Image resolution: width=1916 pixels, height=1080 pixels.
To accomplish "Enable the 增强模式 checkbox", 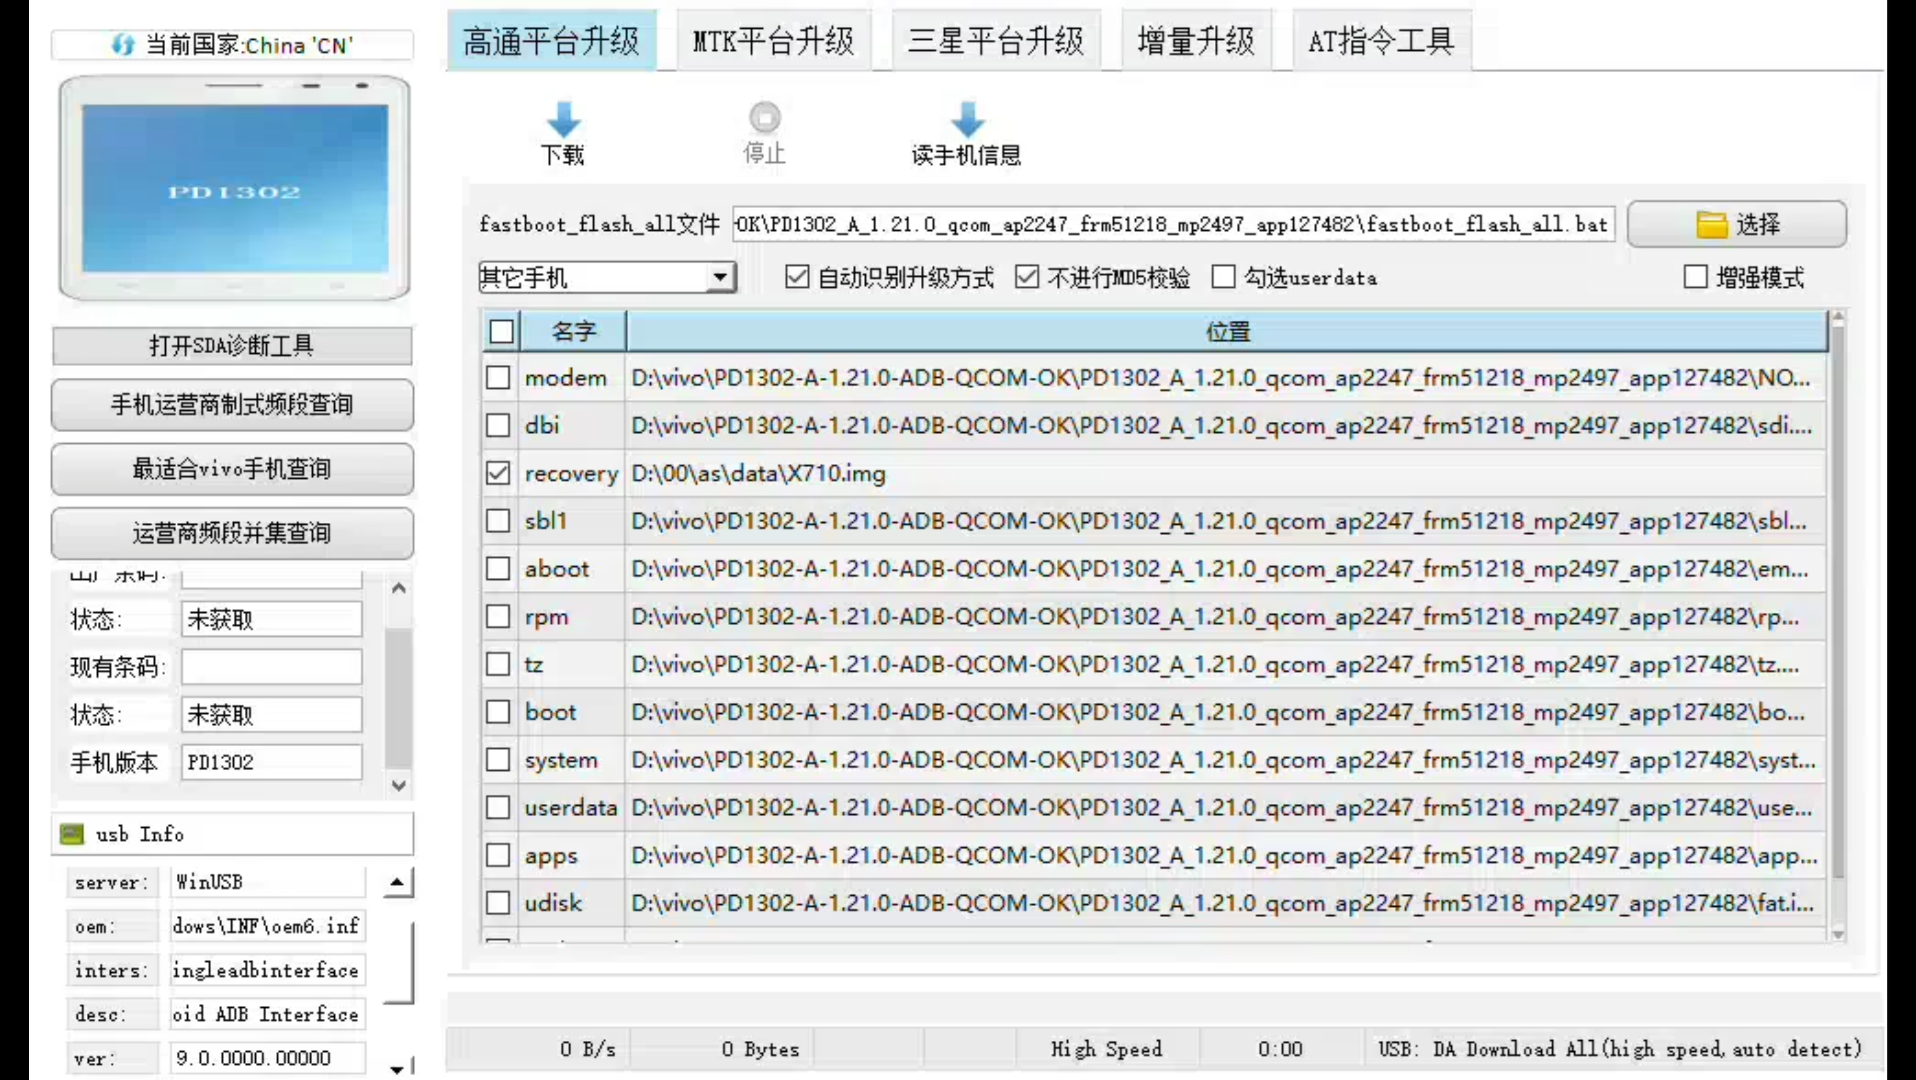I will tap(1696, 277).
